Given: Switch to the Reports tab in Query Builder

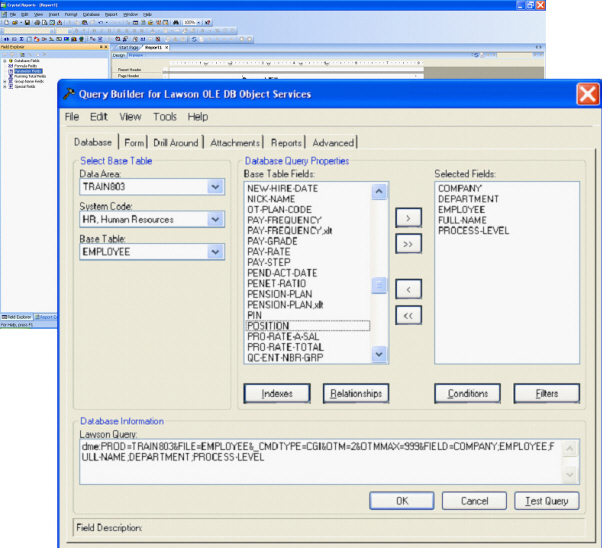Looking at the screenshot, I should (x=286, y=143).
